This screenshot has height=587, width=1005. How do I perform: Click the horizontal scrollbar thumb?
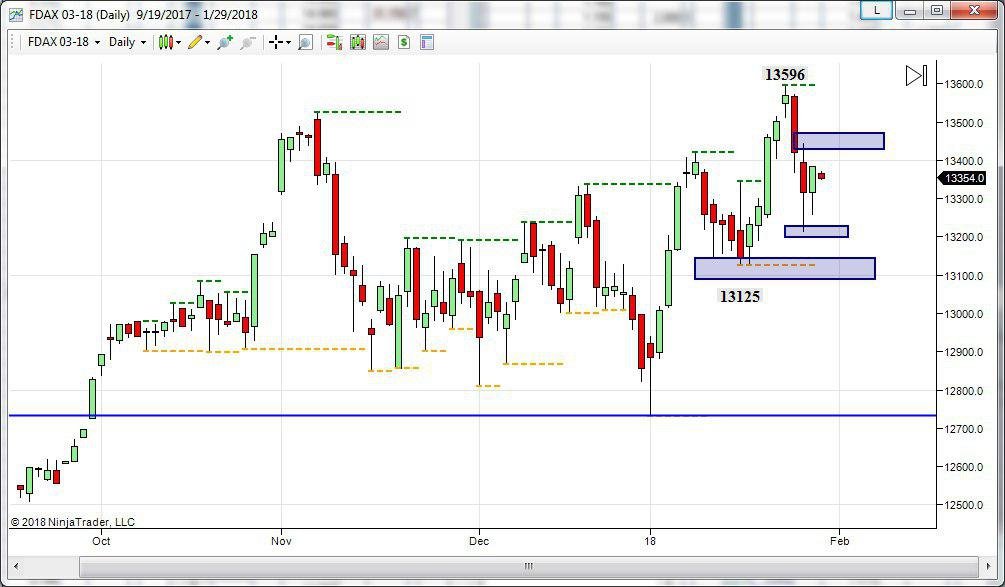(x=529, y=566)
